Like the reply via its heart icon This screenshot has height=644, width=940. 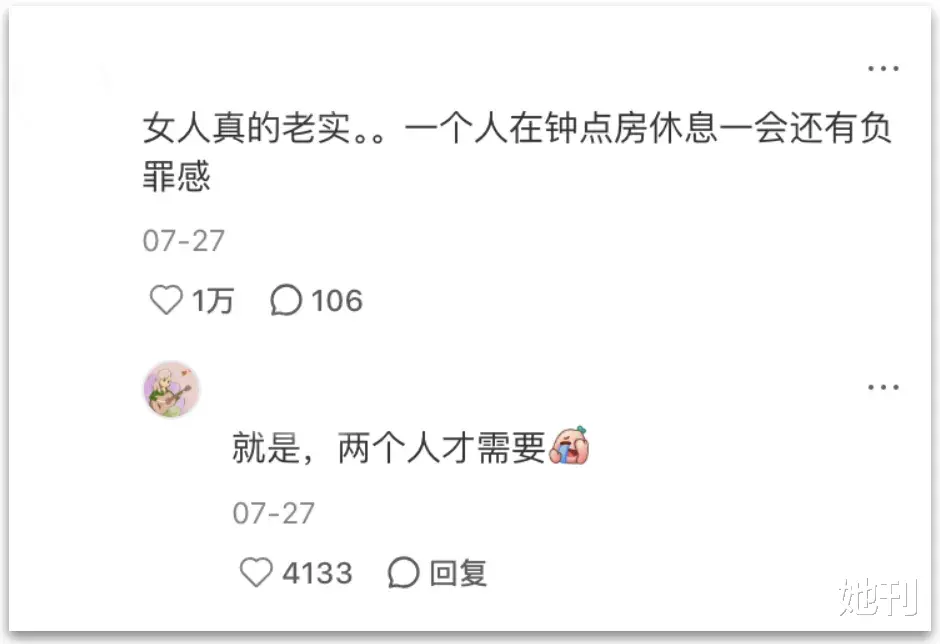(256, 571)
